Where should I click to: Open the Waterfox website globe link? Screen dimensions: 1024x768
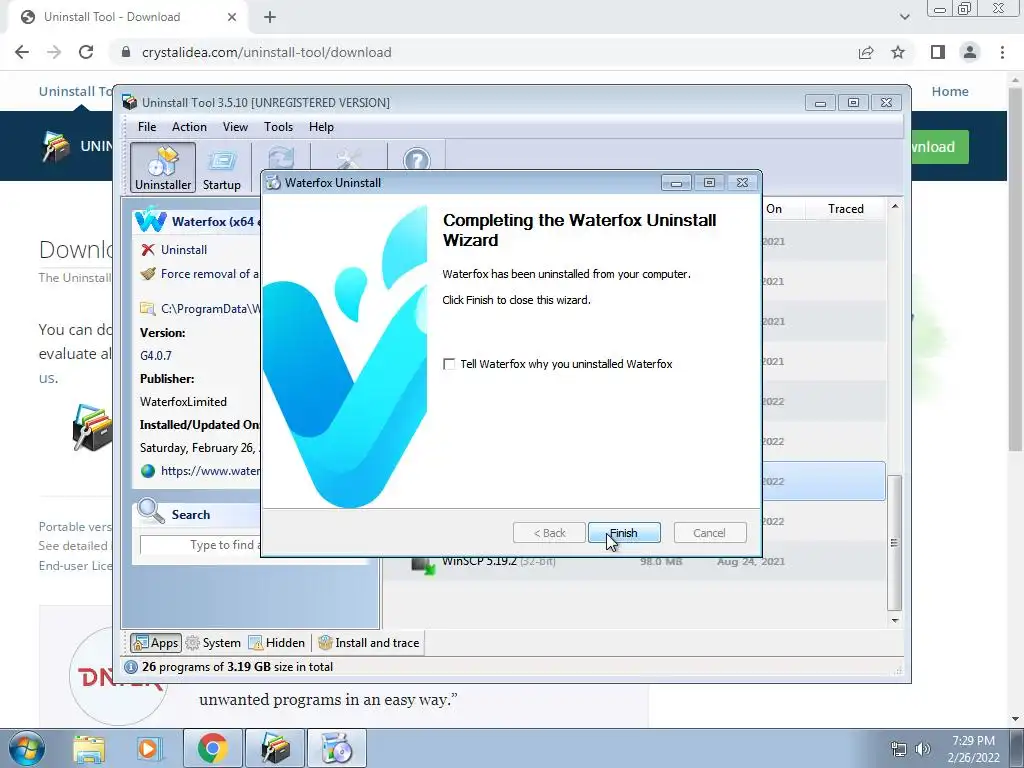tap(148, 471)
